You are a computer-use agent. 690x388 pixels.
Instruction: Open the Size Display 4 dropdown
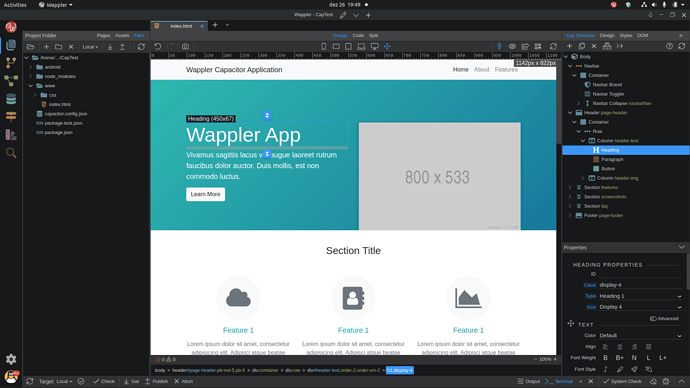pyautogui.click(x=641, y=307)
